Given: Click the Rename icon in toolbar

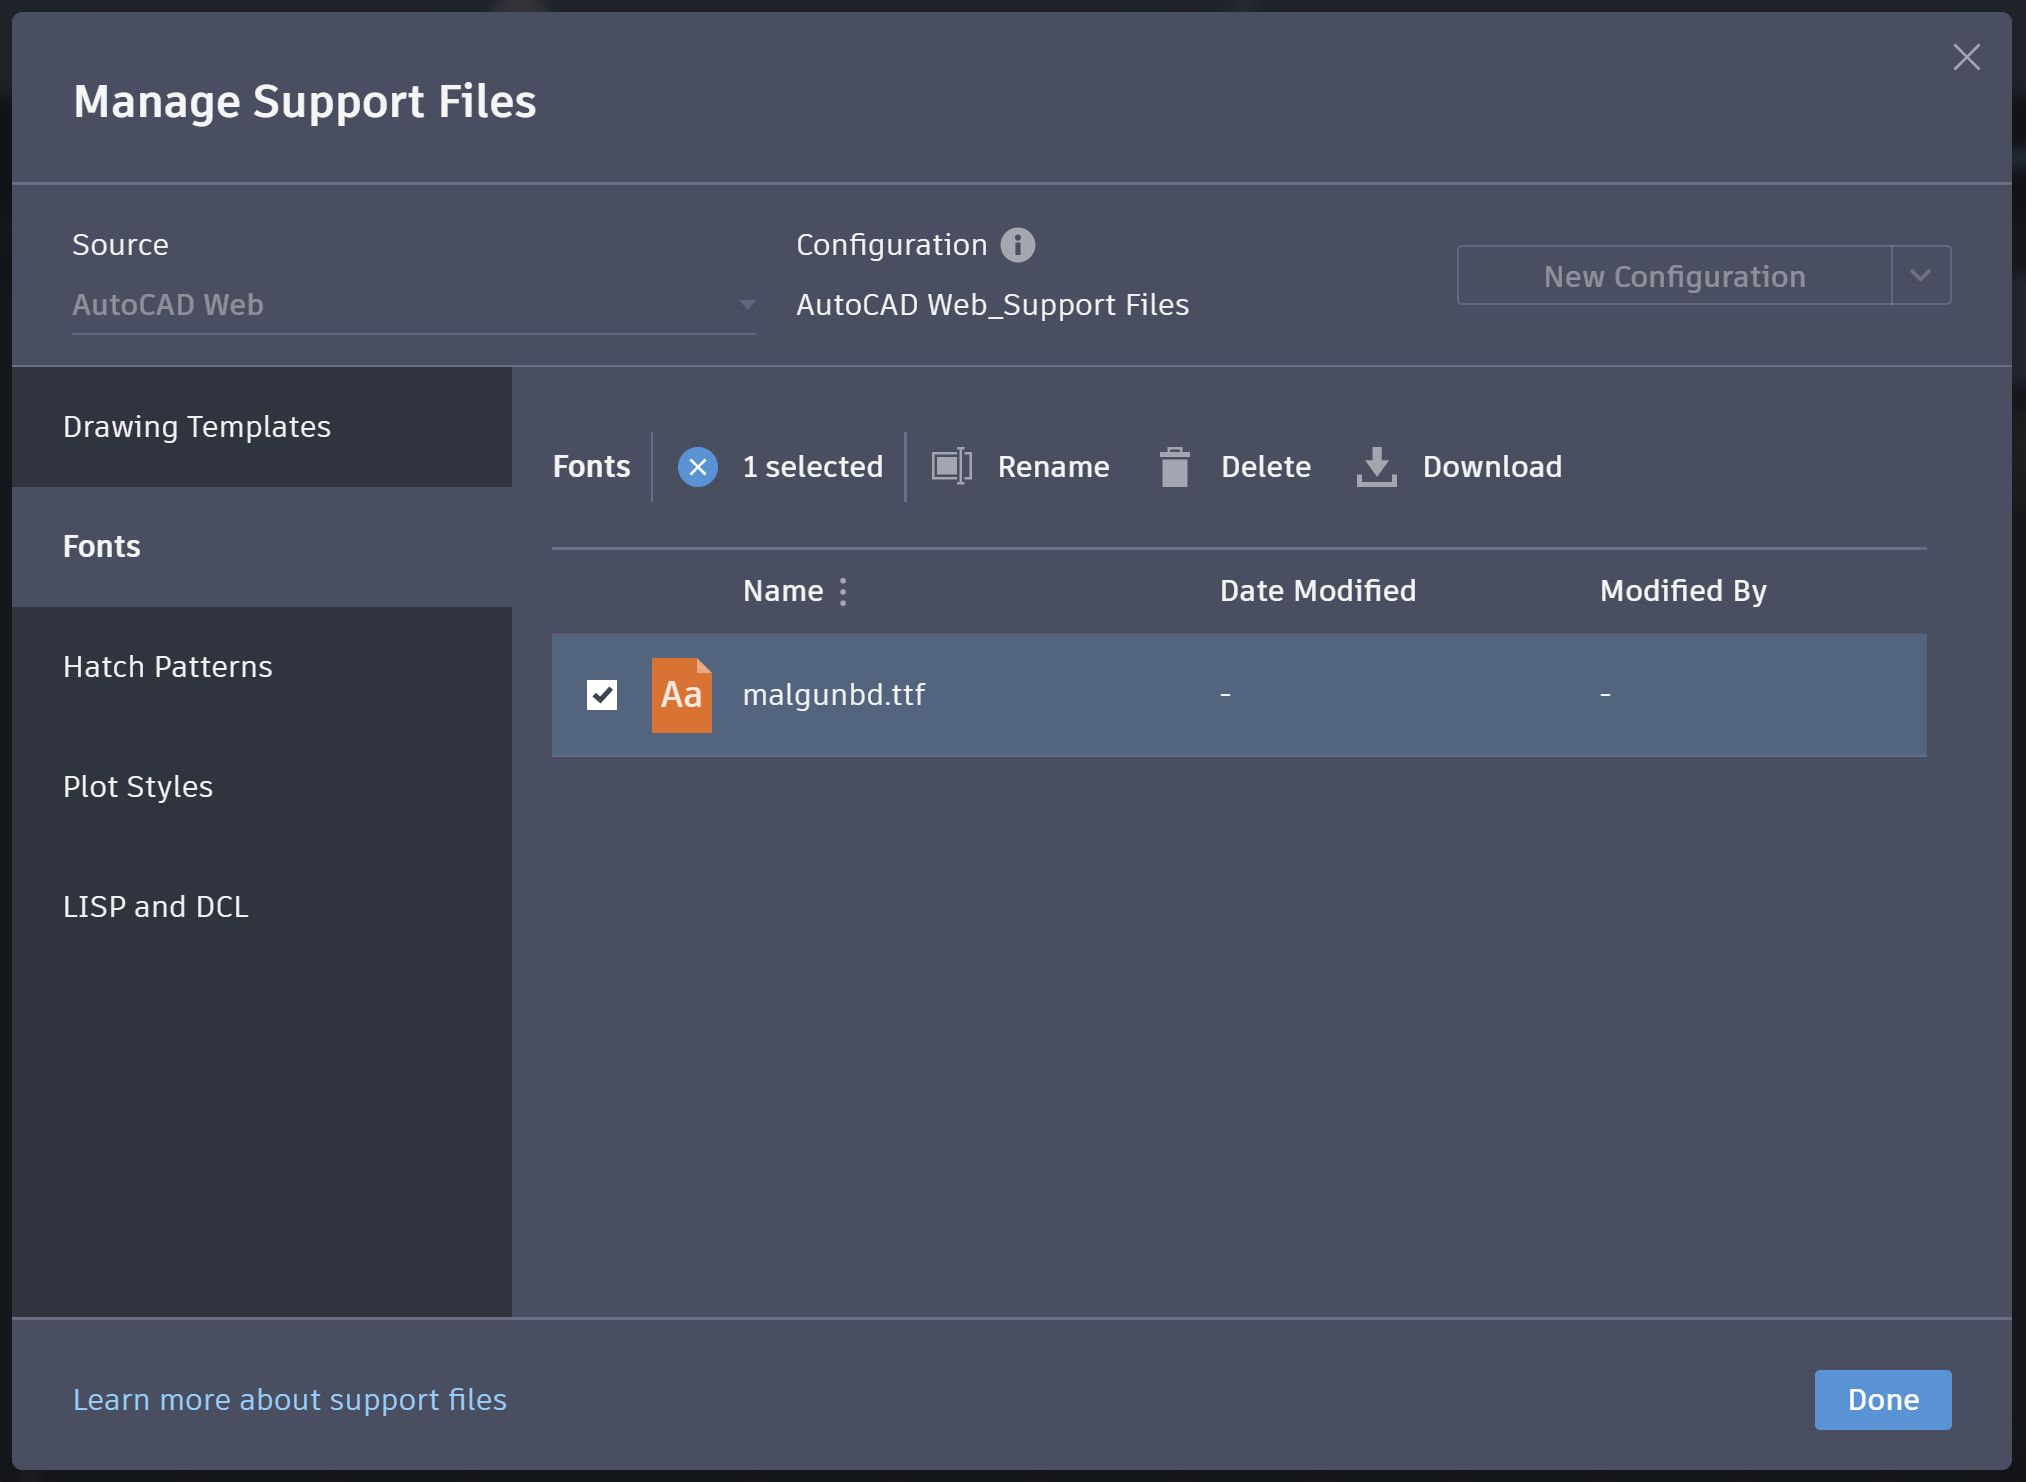Looking at the screenshot, I should (x=951, y=466).
